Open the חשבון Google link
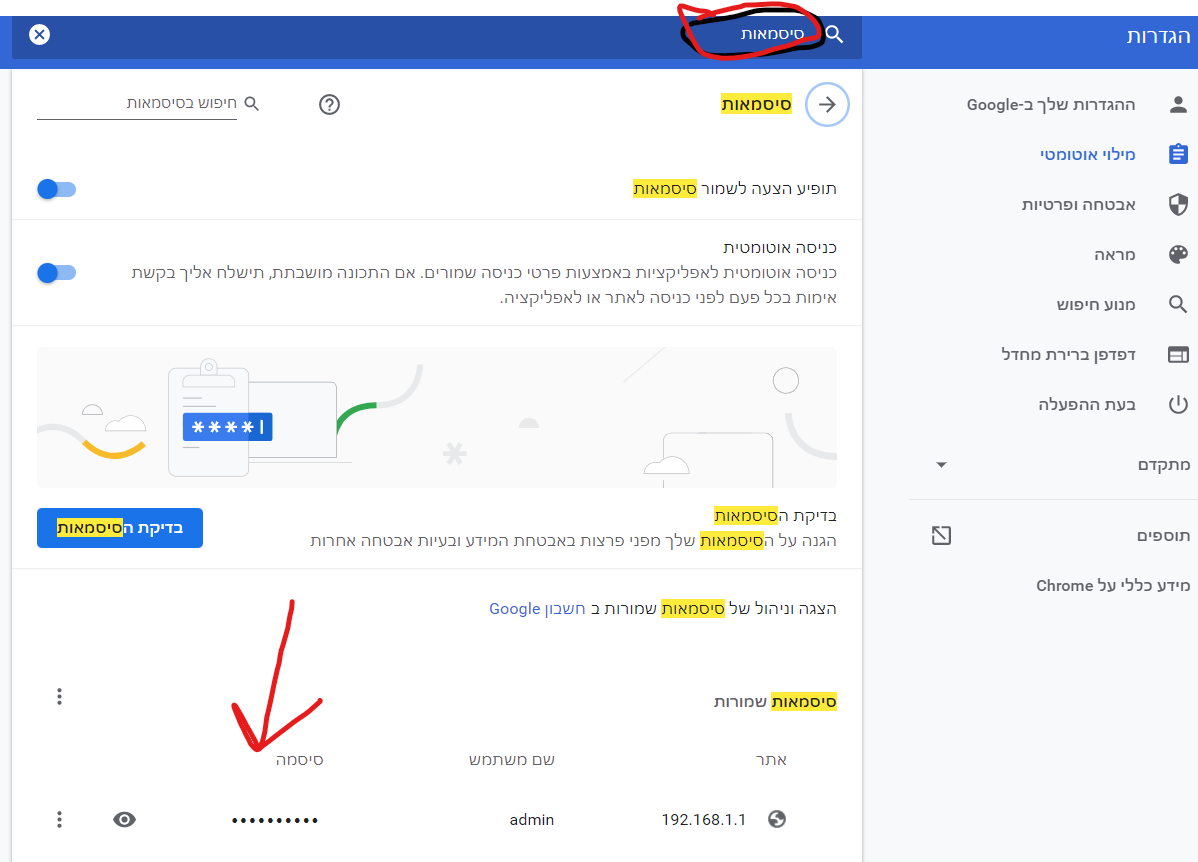1198x862 pixels. coord(537,609)
